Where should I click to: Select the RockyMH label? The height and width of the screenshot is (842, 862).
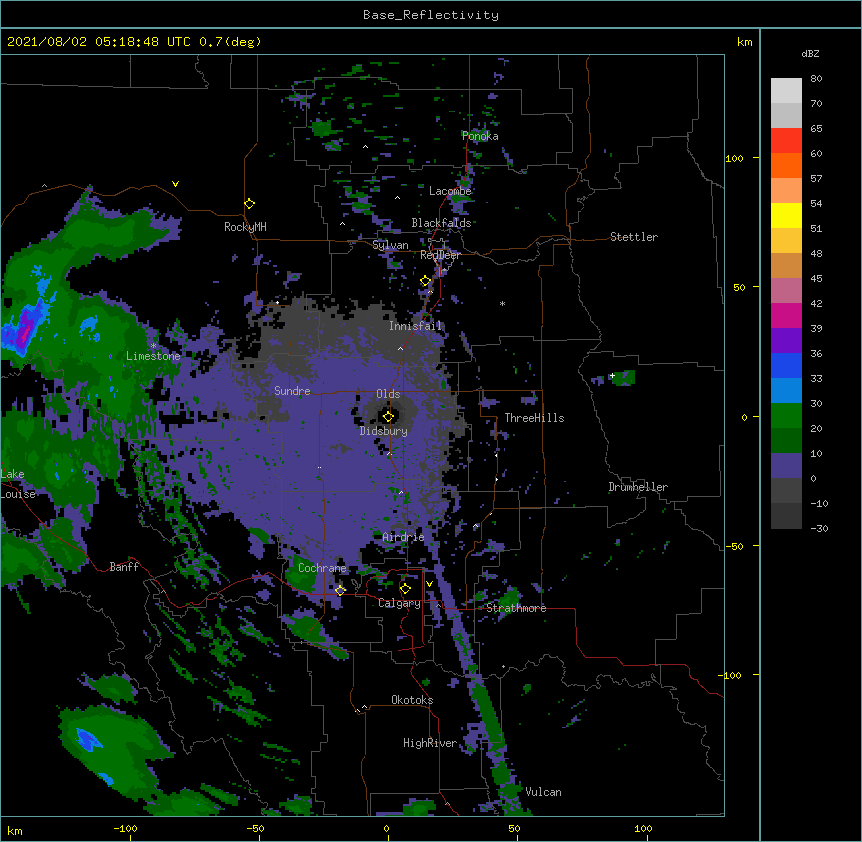pyautogui.click(x=245, y=227)
